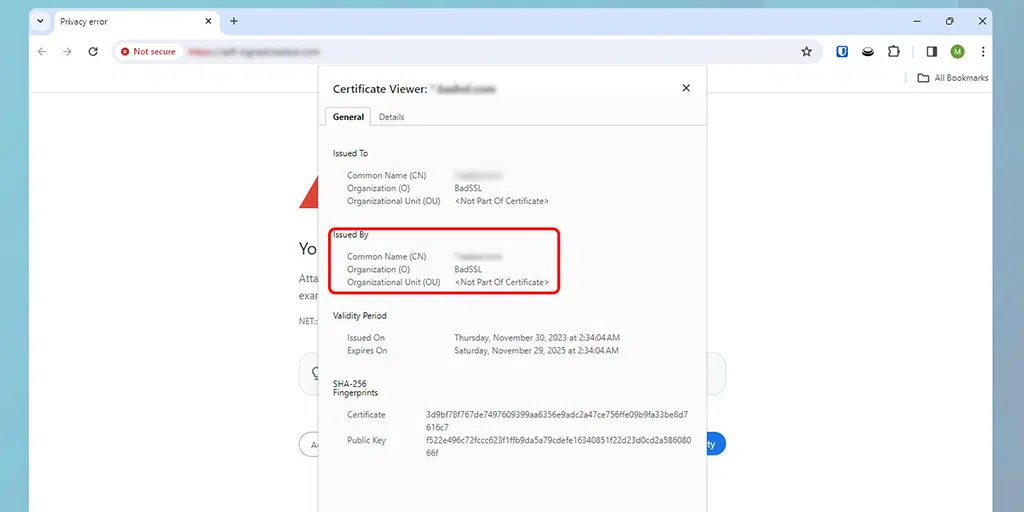Image resolution: width=1024 pixels, height=512 pixels.
Task: Click the Not secure warning chip
Action: point(148,52)
